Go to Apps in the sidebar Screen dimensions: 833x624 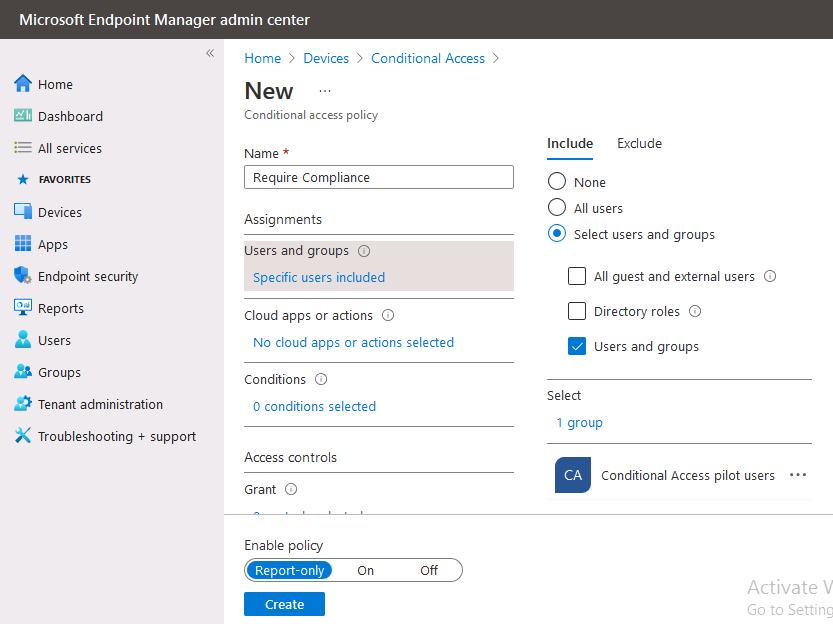click(53, 244)
